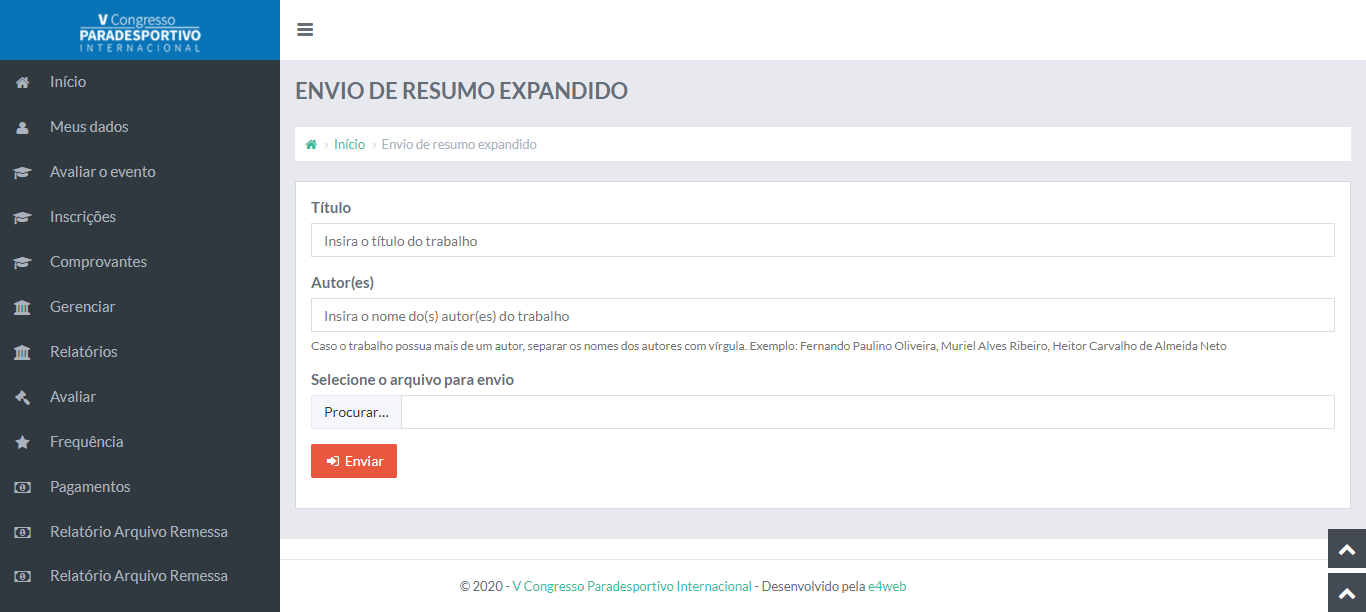Click the Procurar... file browse button
The width and height of the screenshot is (1366, 612).
point(356,412)
